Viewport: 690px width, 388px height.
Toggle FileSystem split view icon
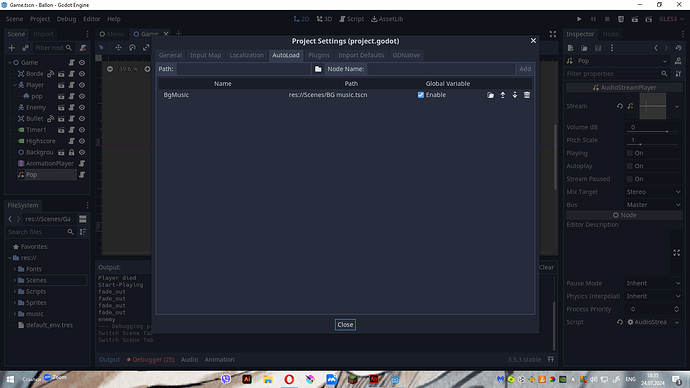(82, 219)
